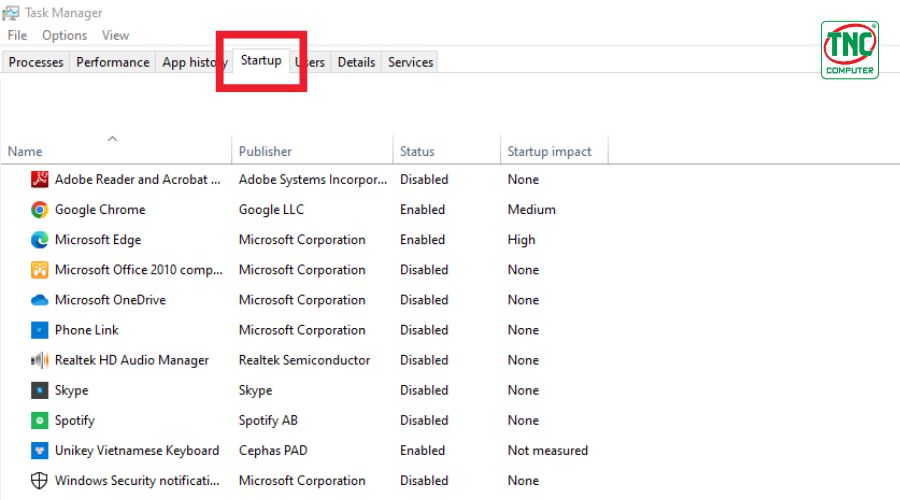Click Phone Link's Microsoft Corporation publisher
900x500 pixels.
(x=302, y=330)
